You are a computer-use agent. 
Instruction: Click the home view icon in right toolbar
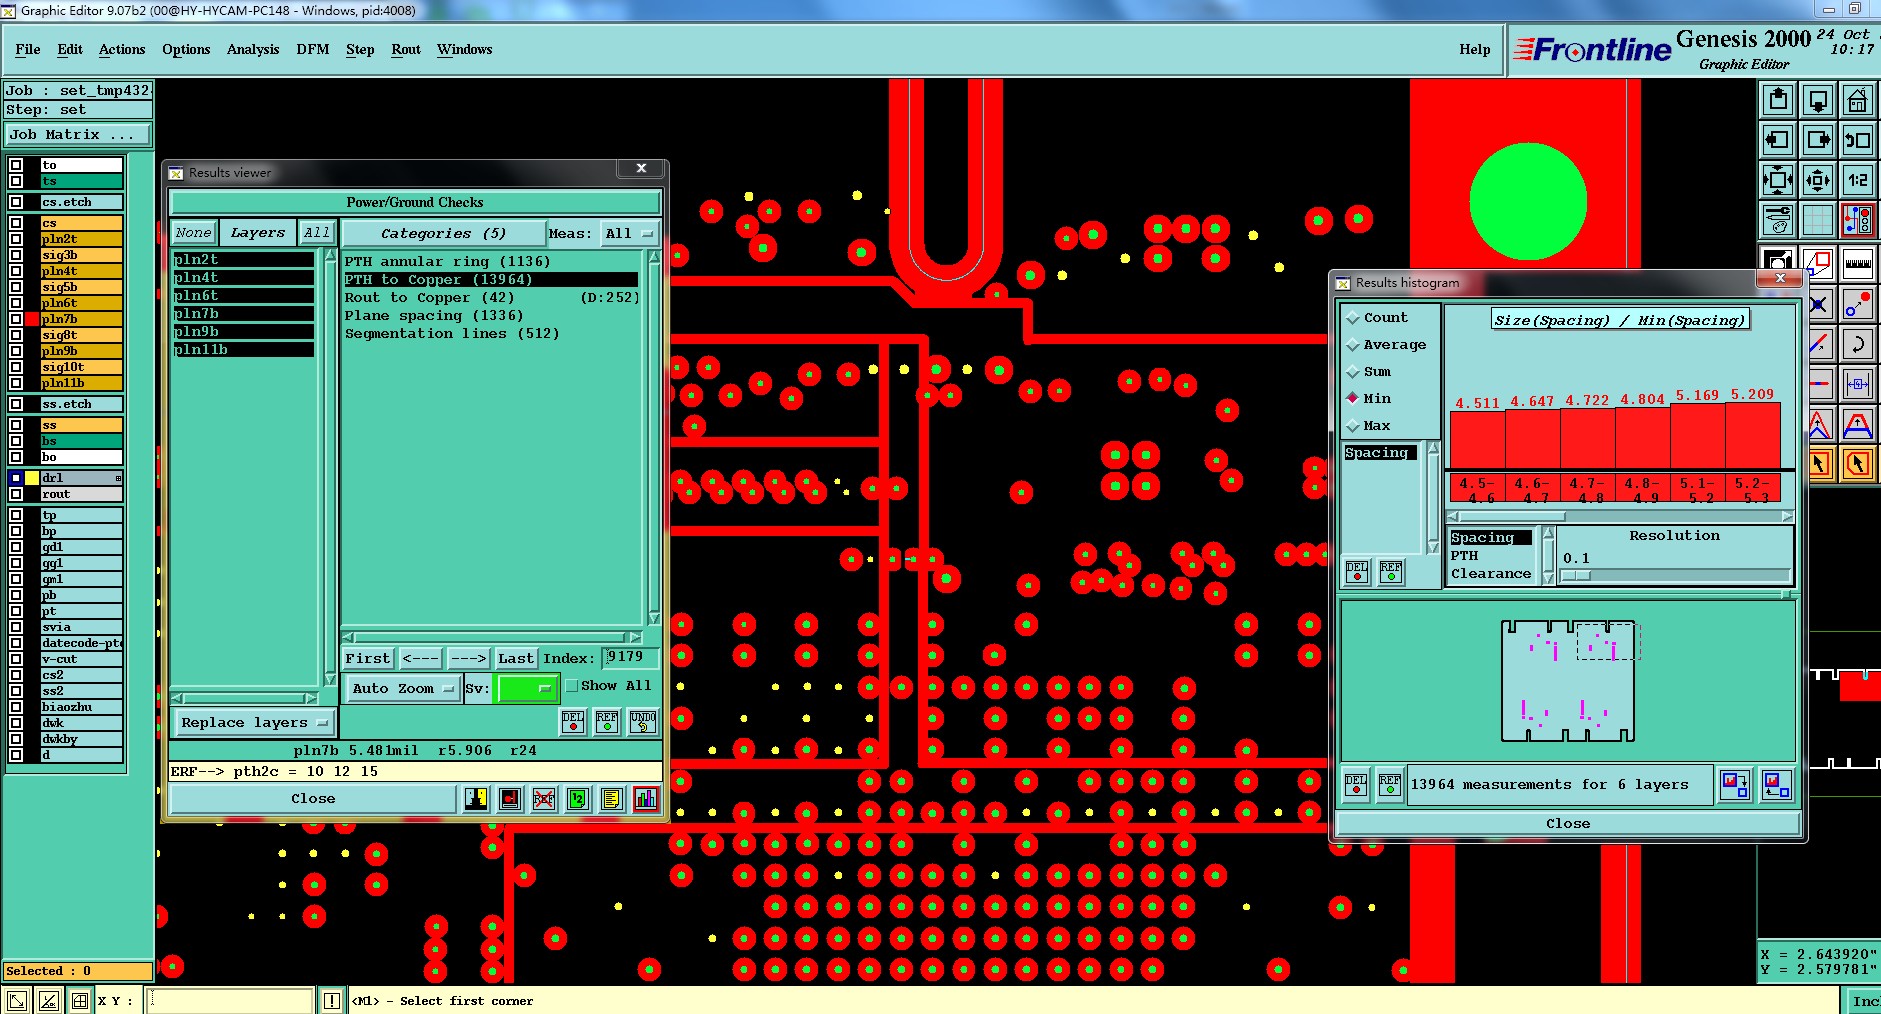tap(1857, 100)
